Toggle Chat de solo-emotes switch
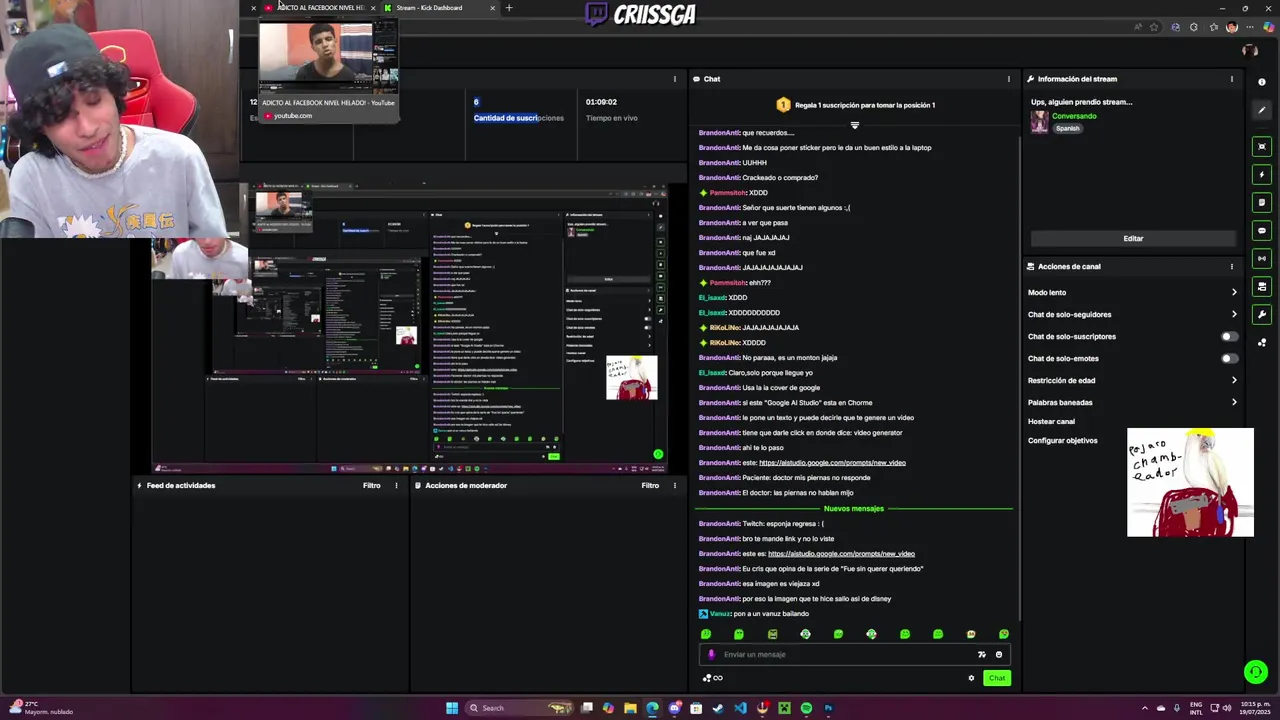Image resolution: width=1280 pixels, height=720 pixels. point(1229,358)
